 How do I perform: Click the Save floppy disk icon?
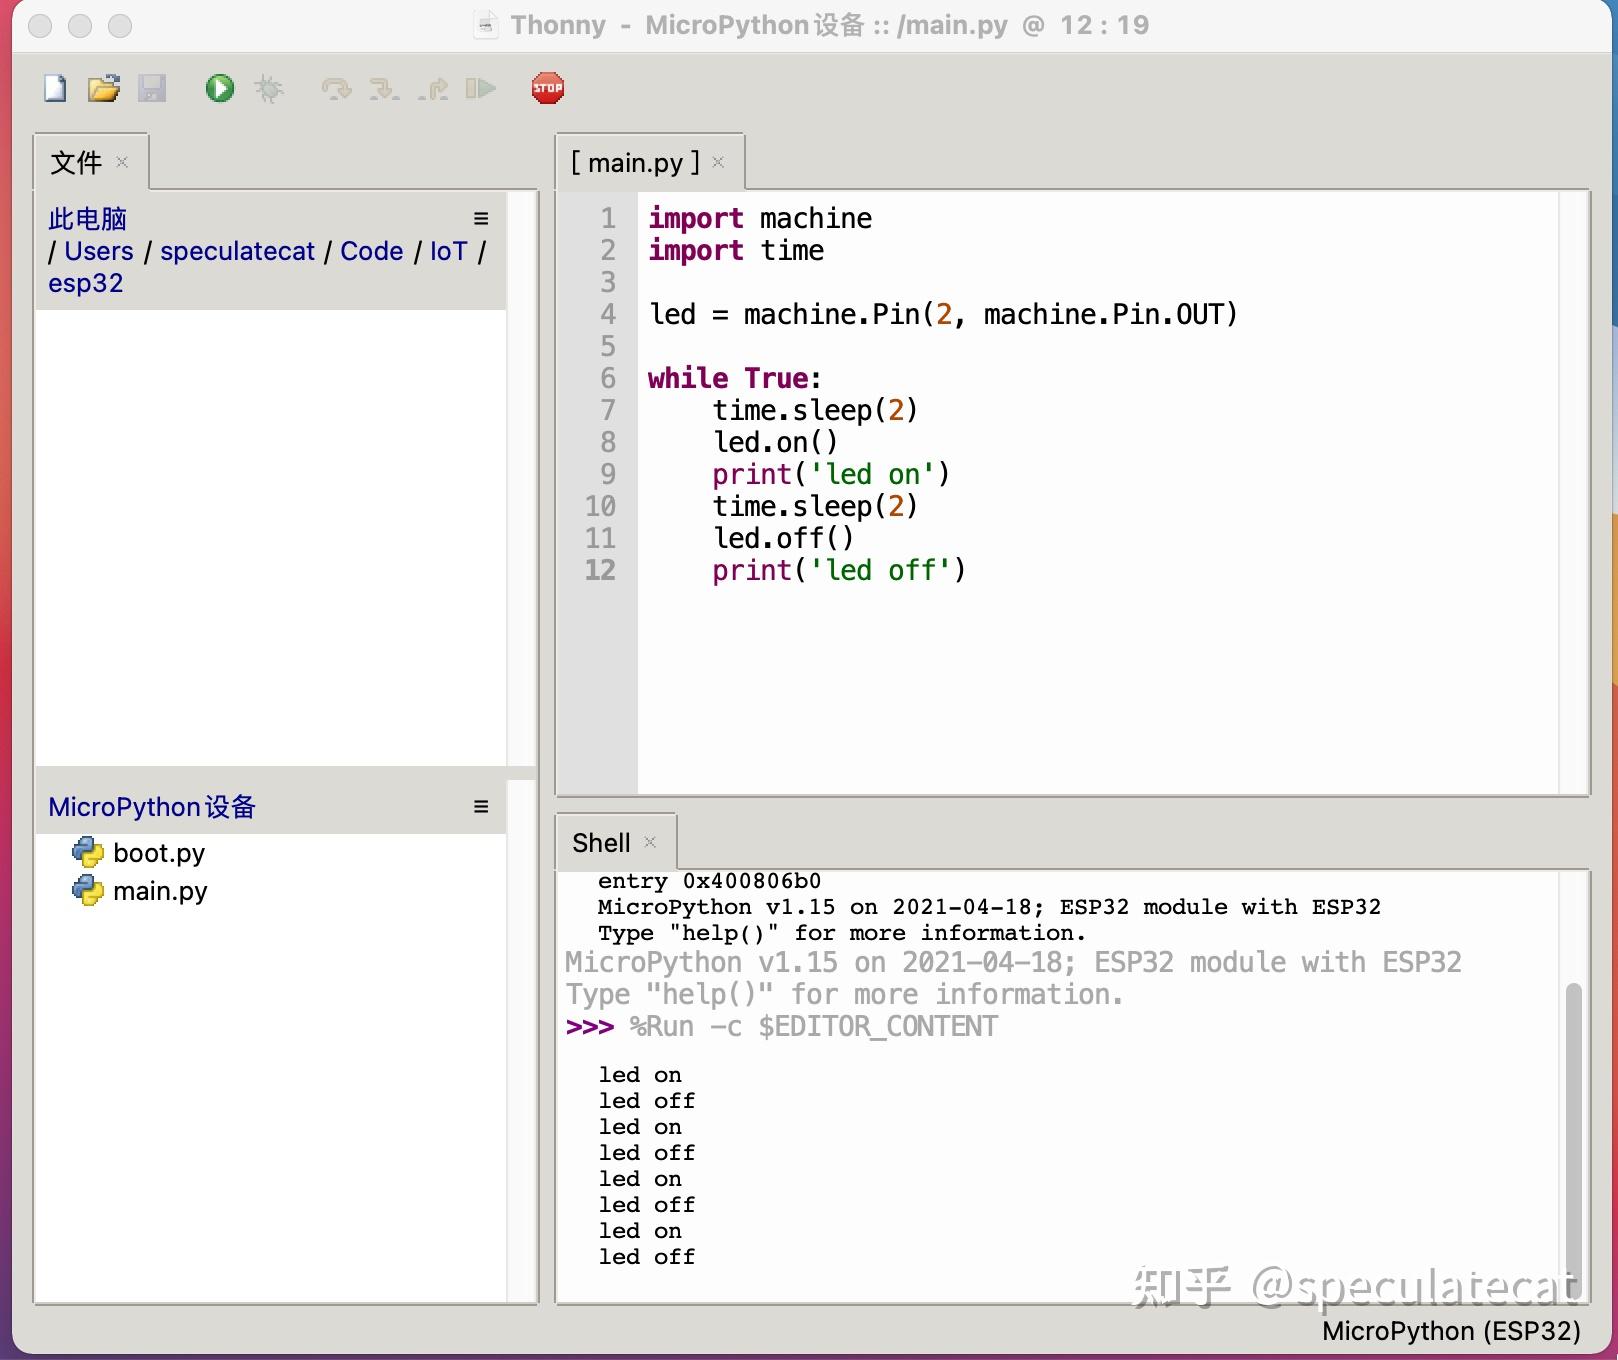152,89
